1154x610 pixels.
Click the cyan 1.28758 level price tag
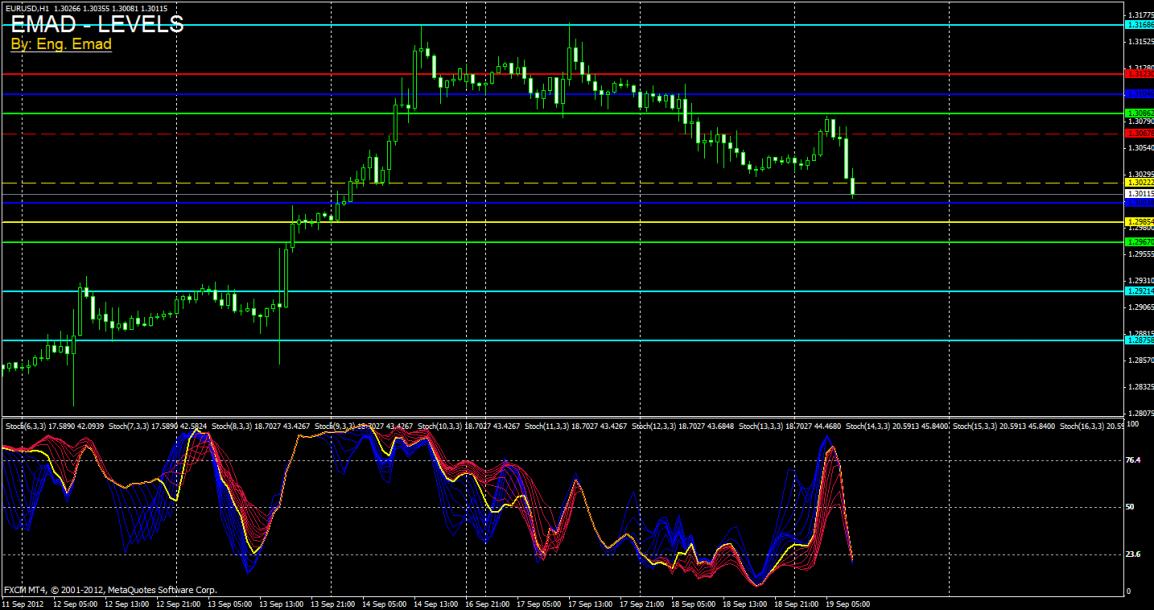tap(1139, 340)
